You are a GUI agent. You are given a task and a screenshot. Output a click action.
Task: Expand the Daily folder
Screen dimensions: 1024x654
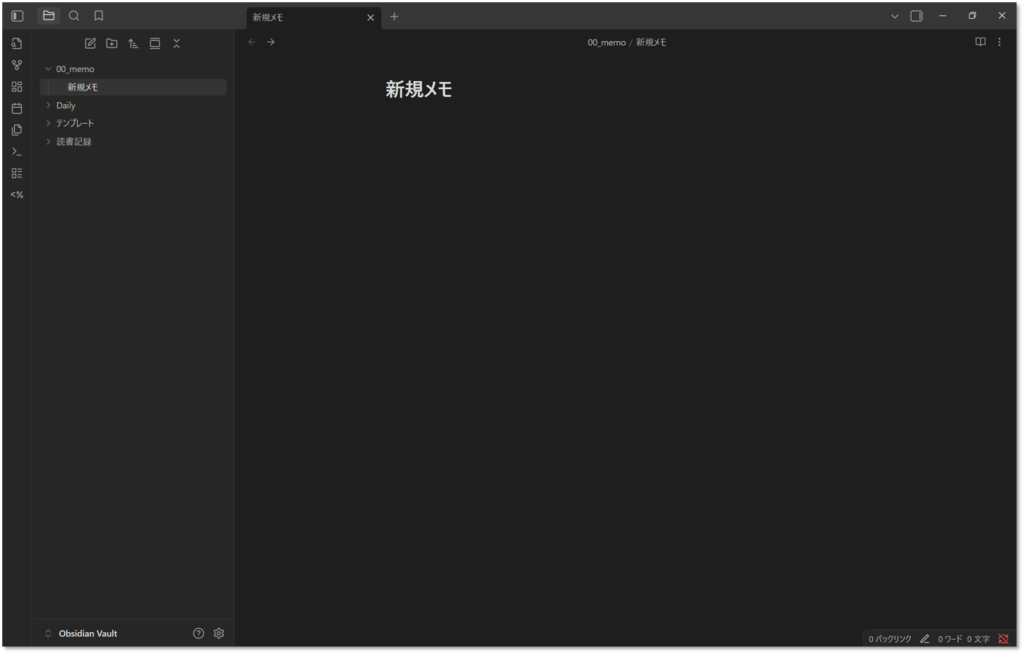[x=48, y=105]
